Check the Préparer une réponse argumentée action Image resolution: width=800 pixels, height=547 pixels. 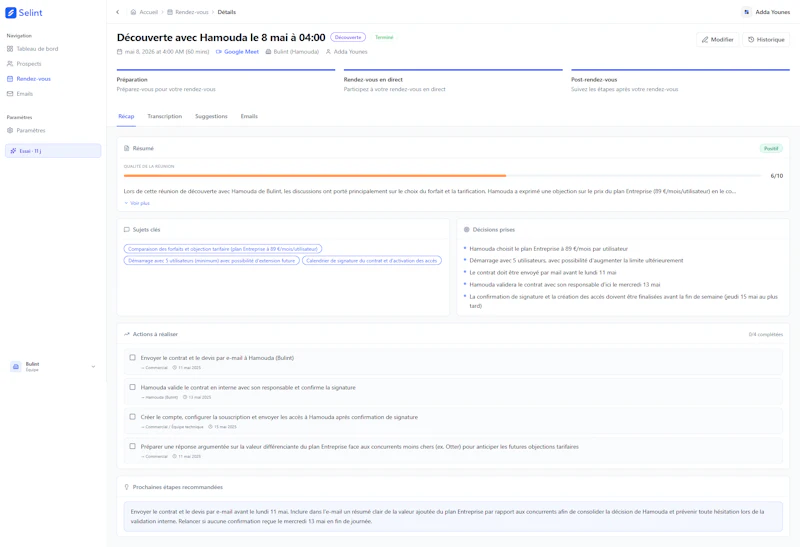[x=133, y=446]
